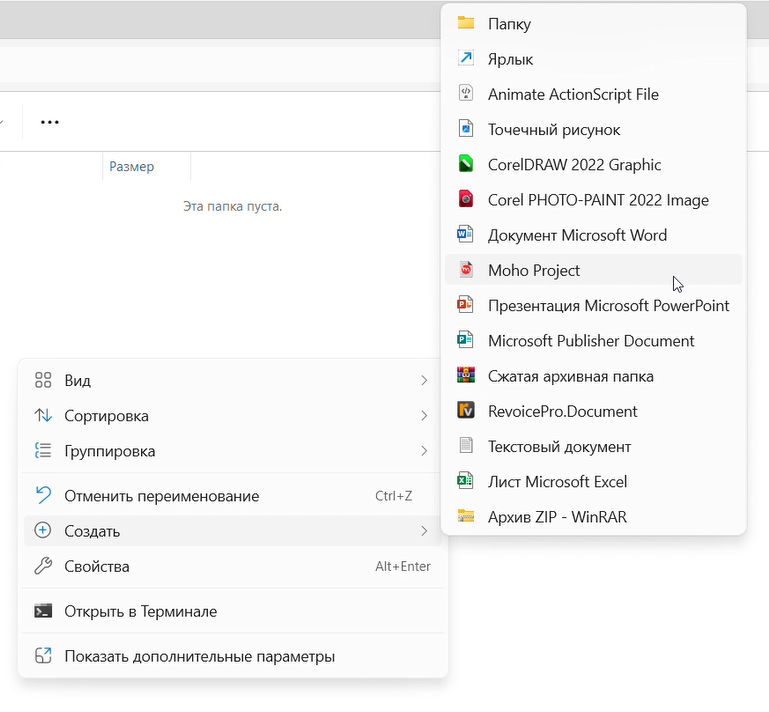
Task: Expand the Вид submenu chevron
Action: click(x=424, y=381)
